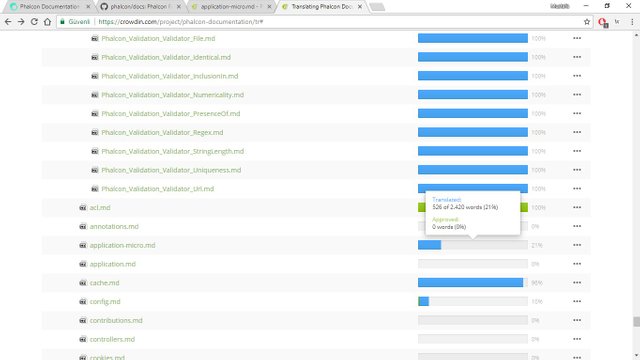Click file icon beside application-micro.md
This screenshot has width=640, height=360.
(83, 245)
